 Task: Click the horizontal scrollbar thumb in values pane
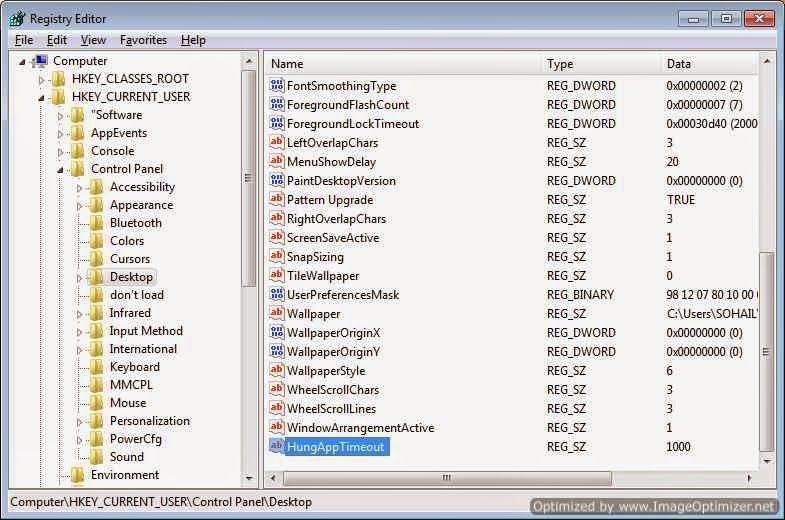pos(447,478)
